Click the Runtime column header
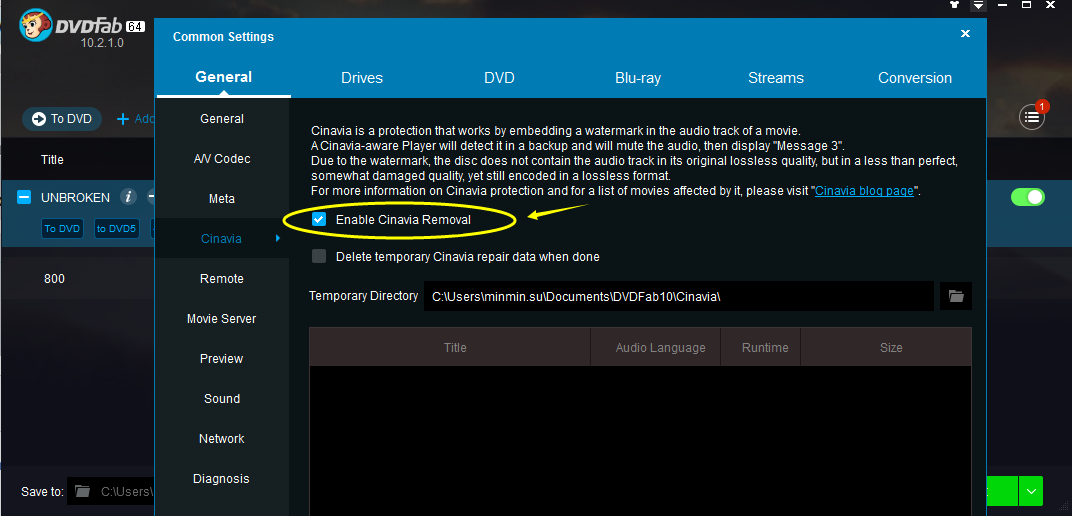This screenshot has width=1072, height=516. (761, 347)
